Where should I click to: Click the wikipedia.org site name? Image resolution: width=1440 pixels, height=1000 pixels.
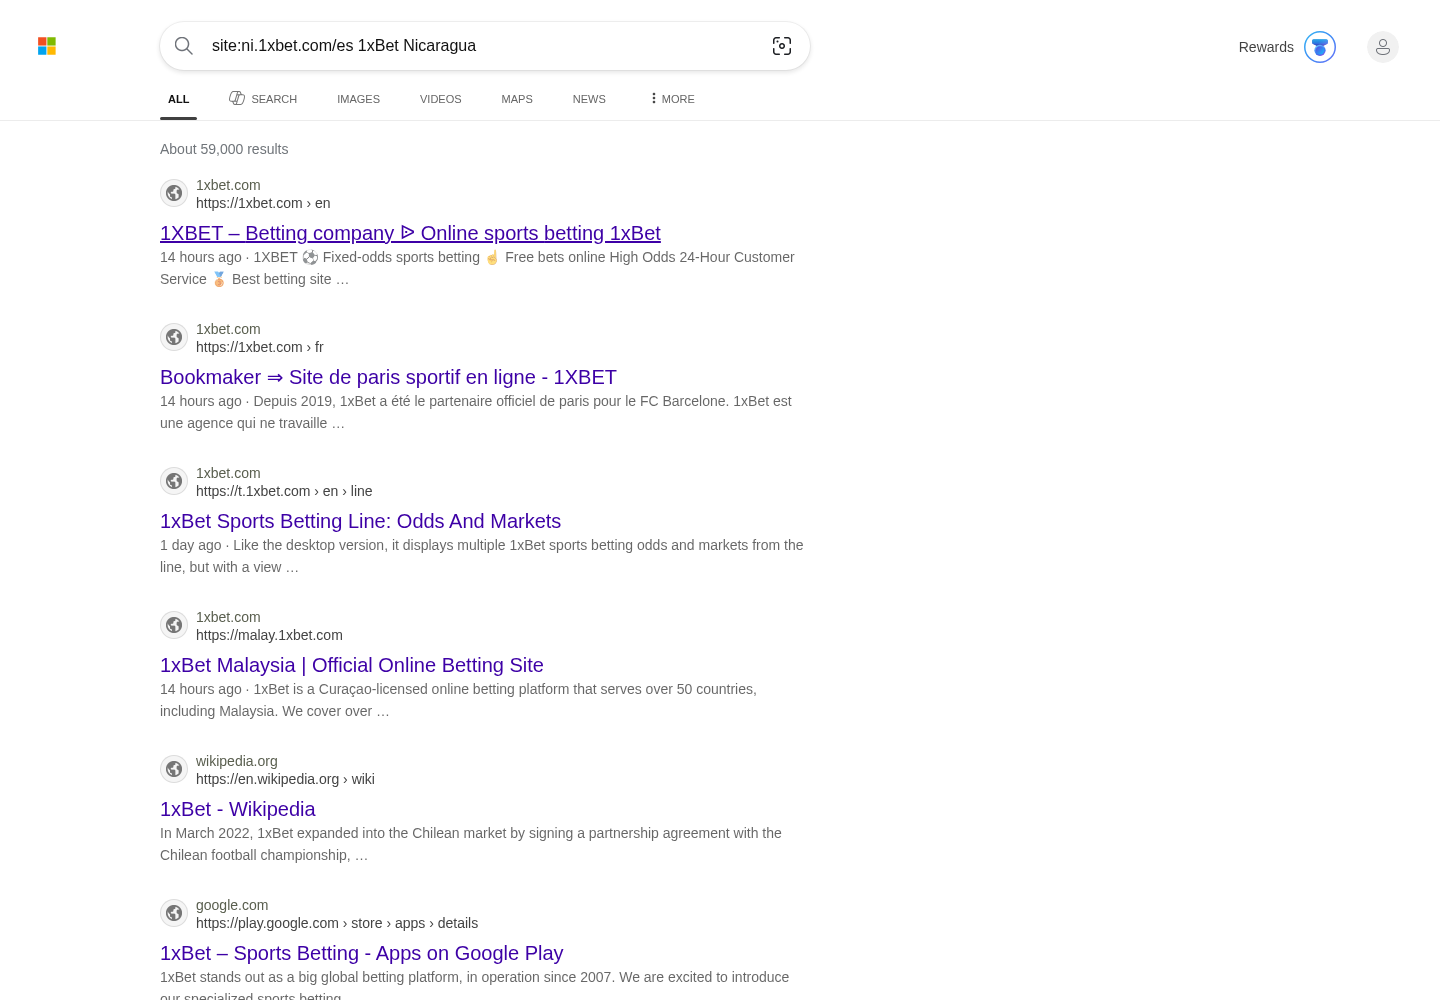tap(237, 761)
